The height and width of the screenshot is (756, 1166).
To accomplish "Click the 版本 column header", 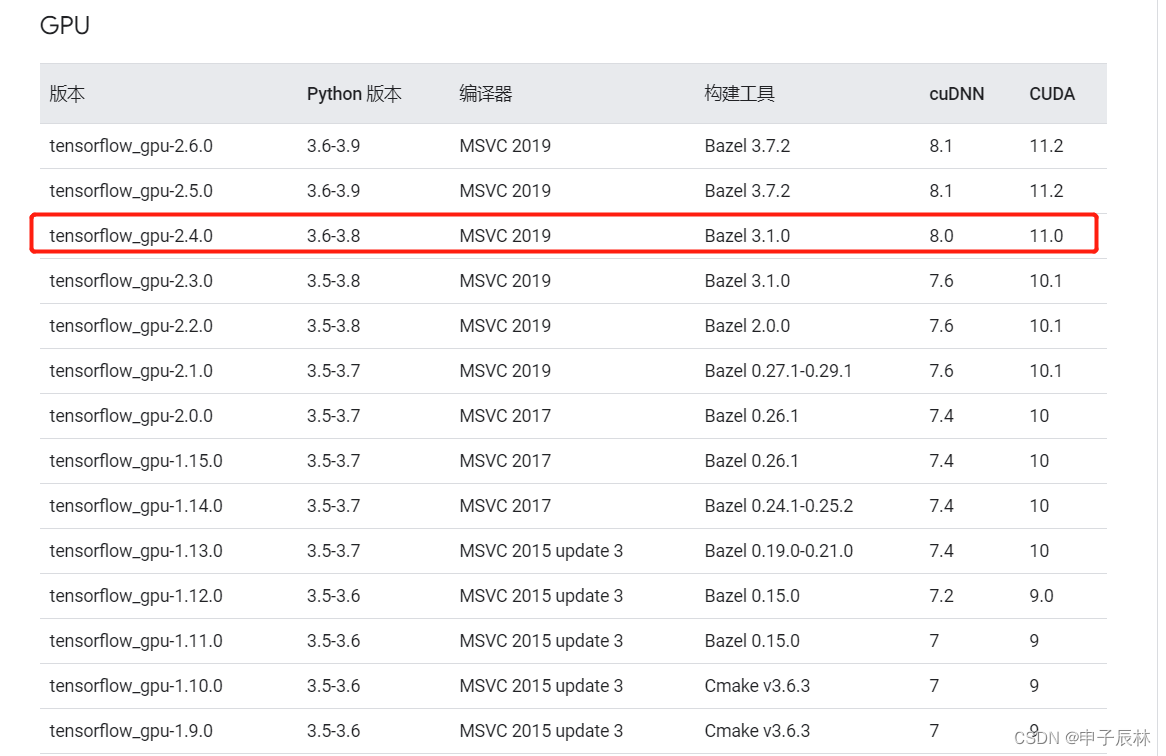I will (67, 94).
